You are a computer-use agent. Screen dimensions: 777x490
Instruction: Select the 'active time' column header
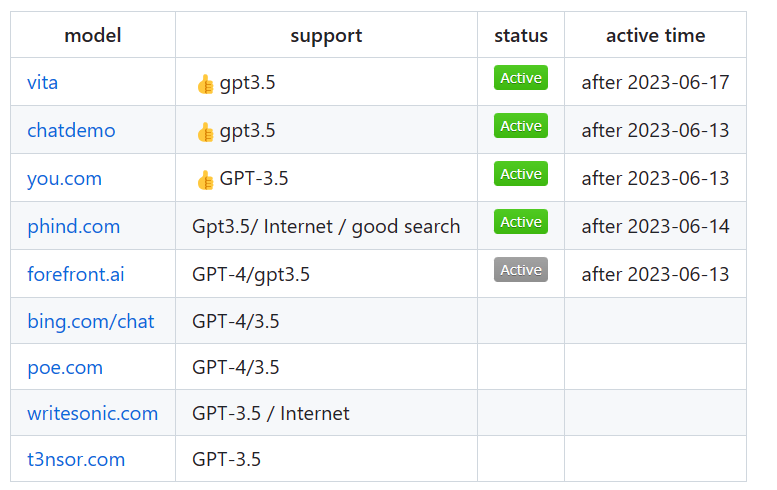[655, 36]
